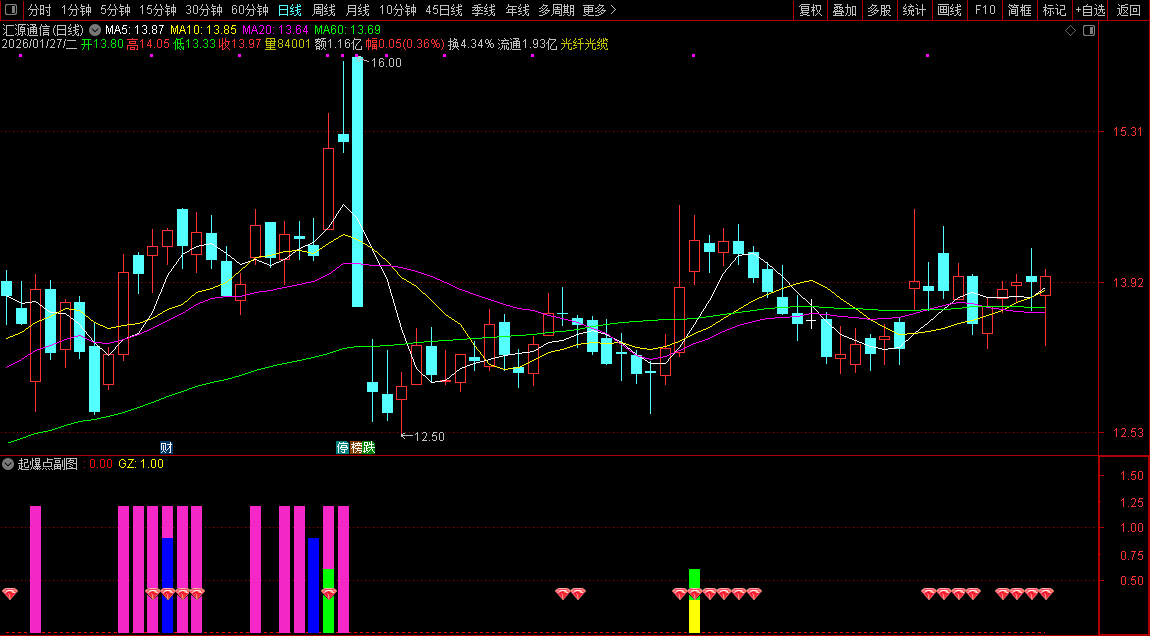Image resolution: width=1150 pixels, height=636 pixels.
Task: Select the 10分钟 period tab
Action: tap(398, 10)
